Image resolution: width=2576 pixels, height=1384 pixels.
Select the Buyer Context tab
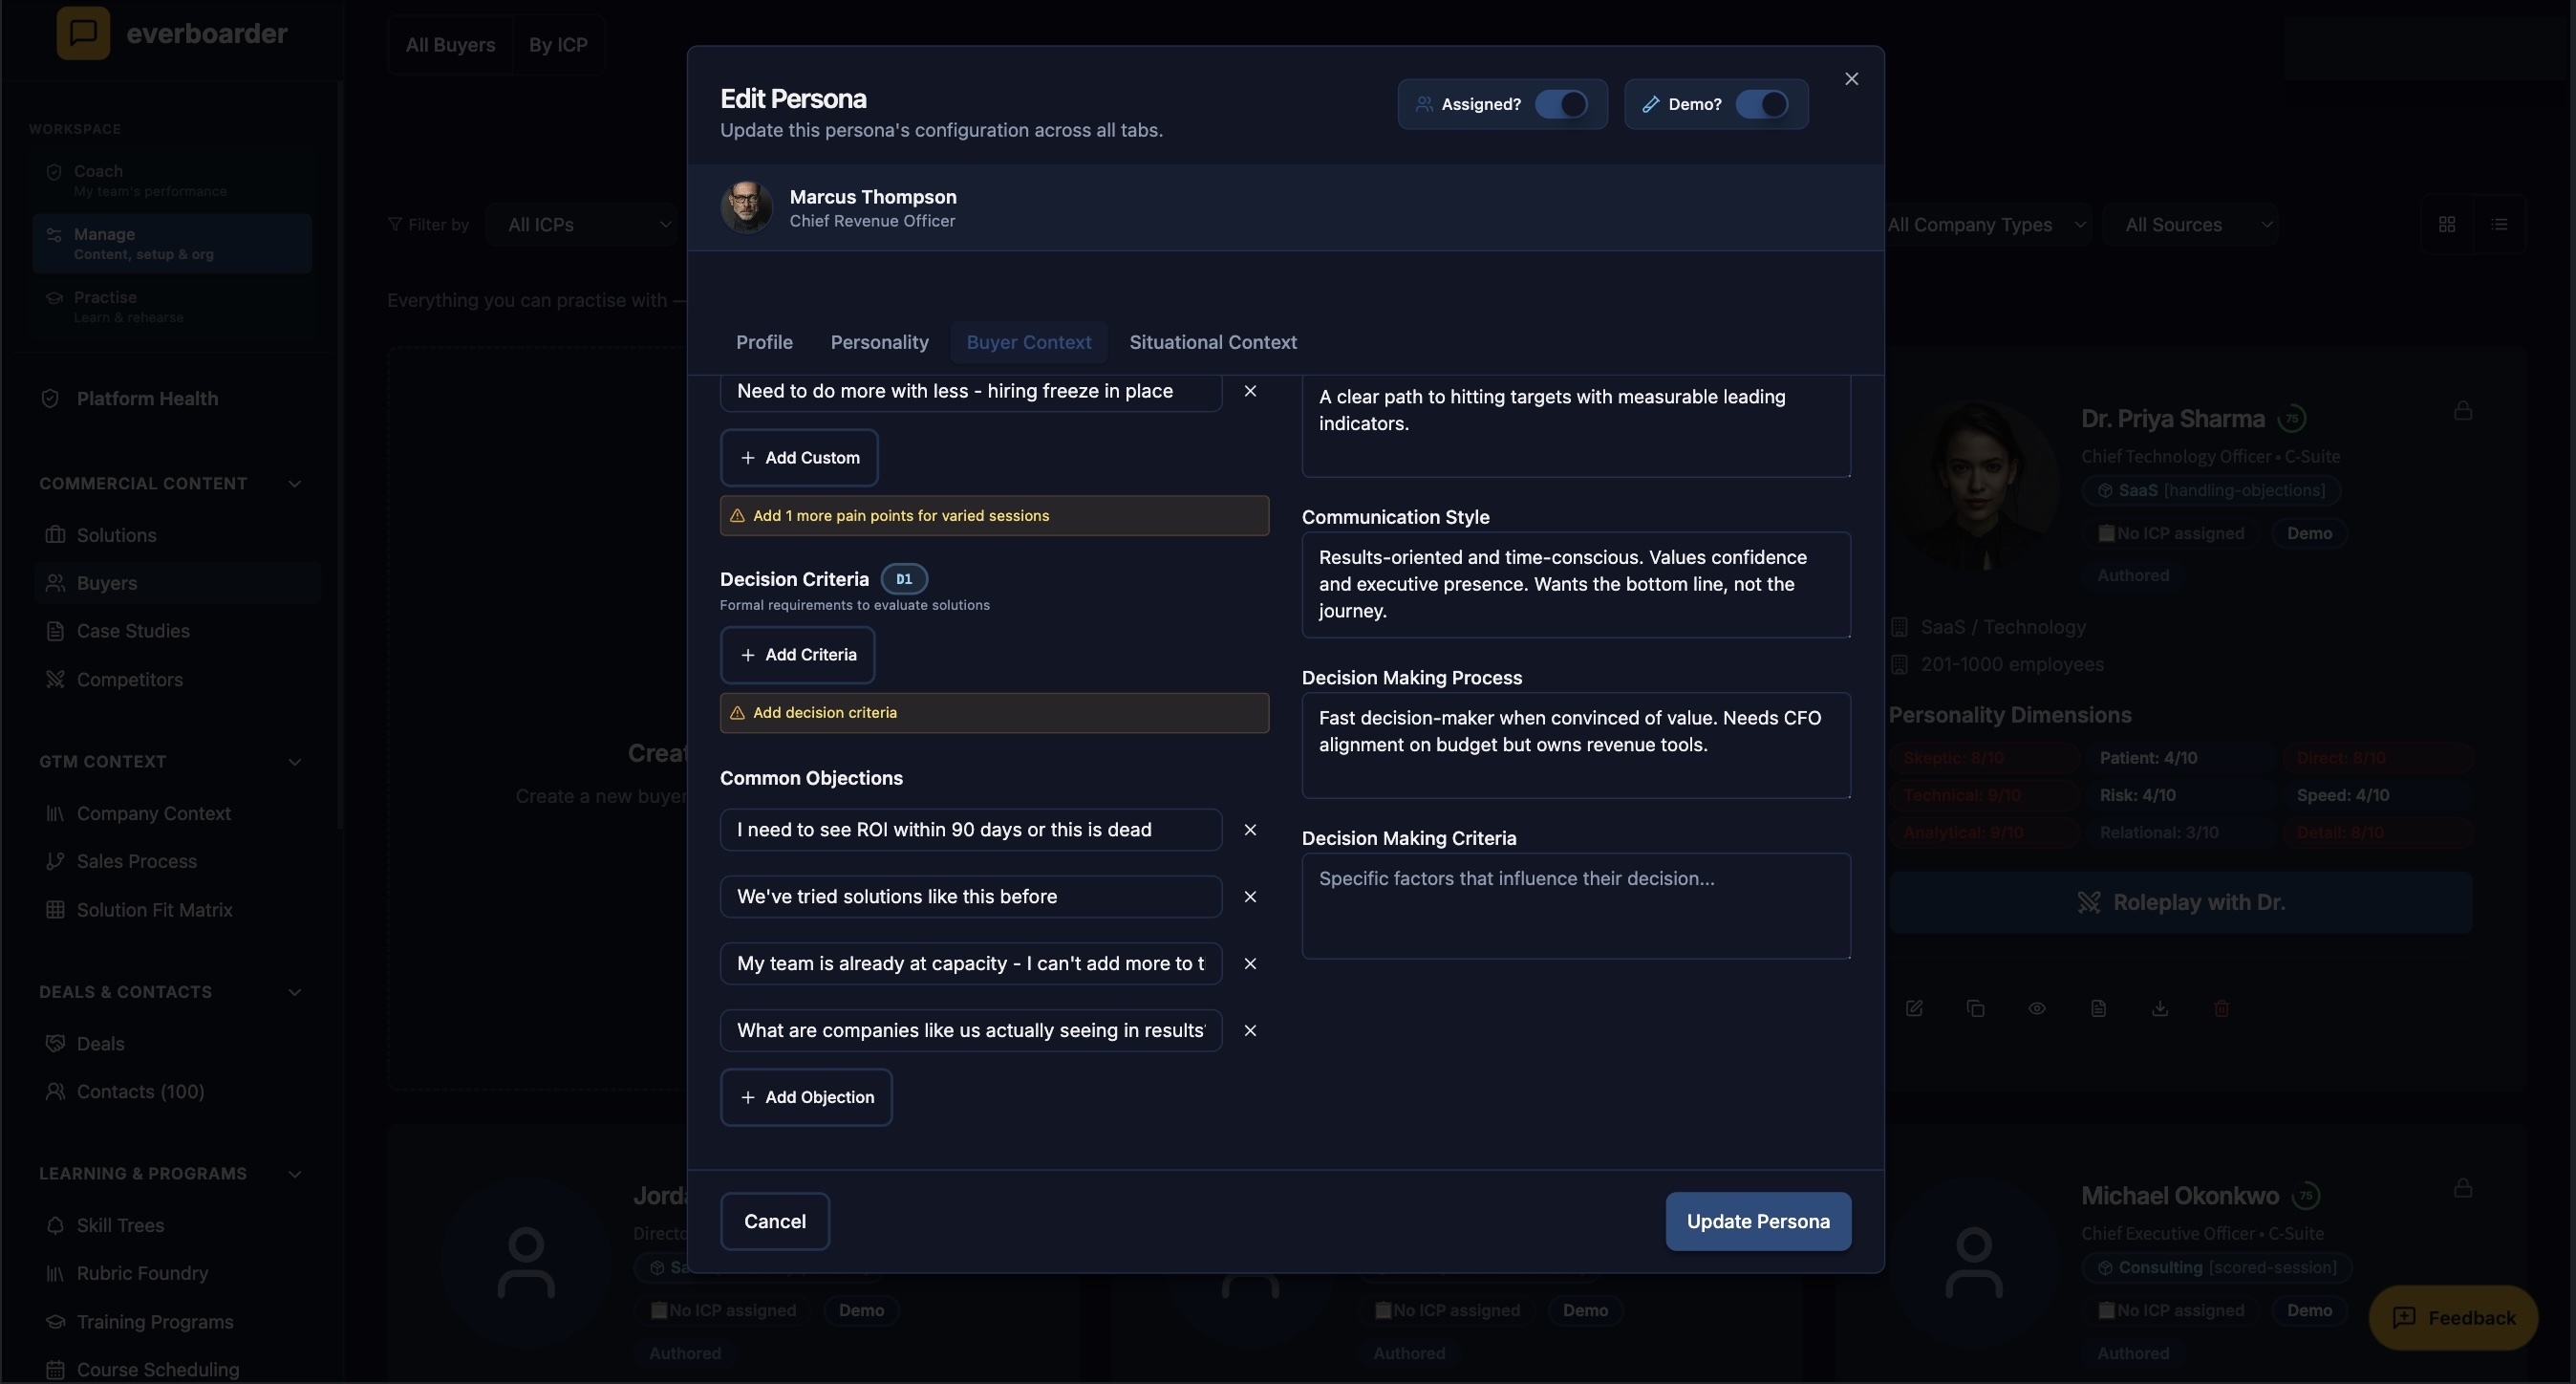[1028, 342]
